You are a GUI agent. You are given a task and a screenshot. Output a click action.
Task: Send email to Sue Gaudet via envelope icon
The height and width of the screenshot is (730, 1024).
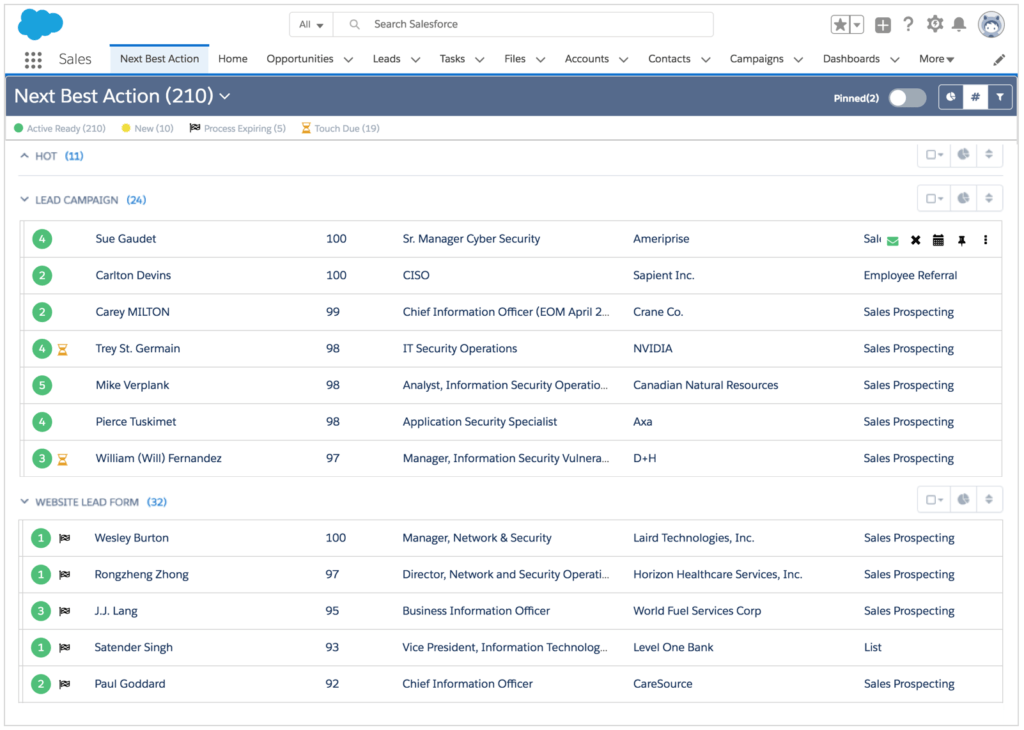893,241
